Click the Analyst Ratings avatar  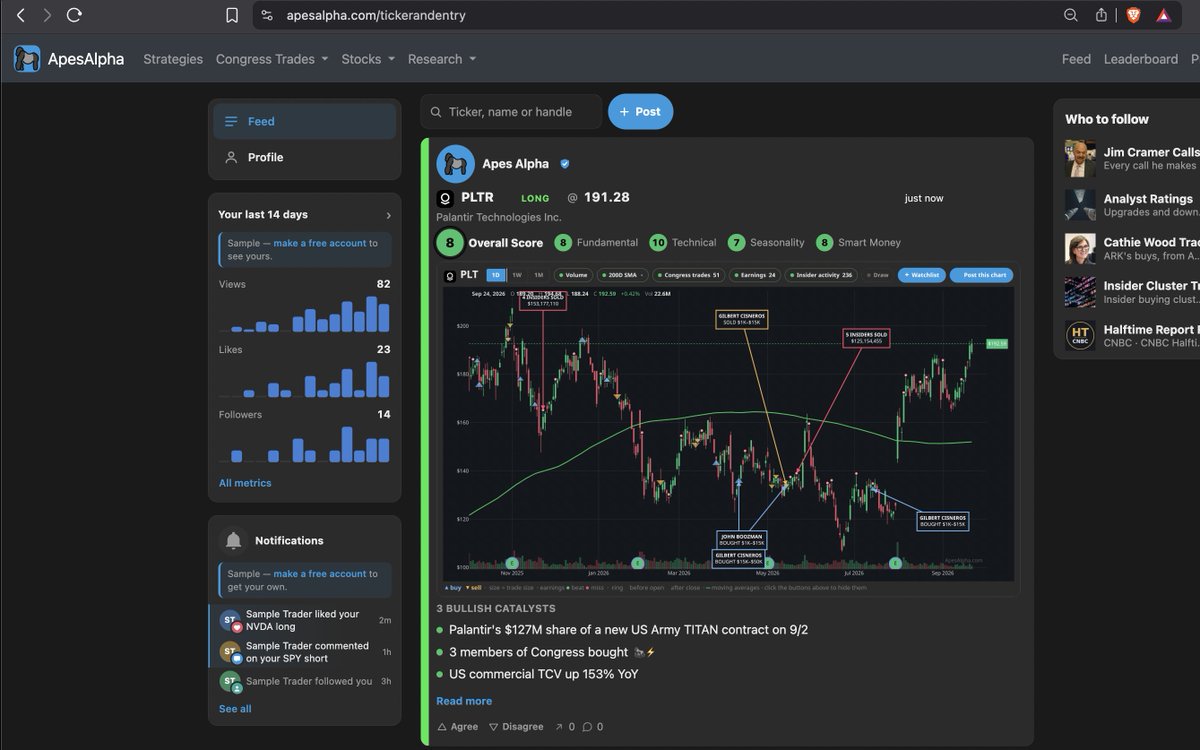coord(1080,205)
